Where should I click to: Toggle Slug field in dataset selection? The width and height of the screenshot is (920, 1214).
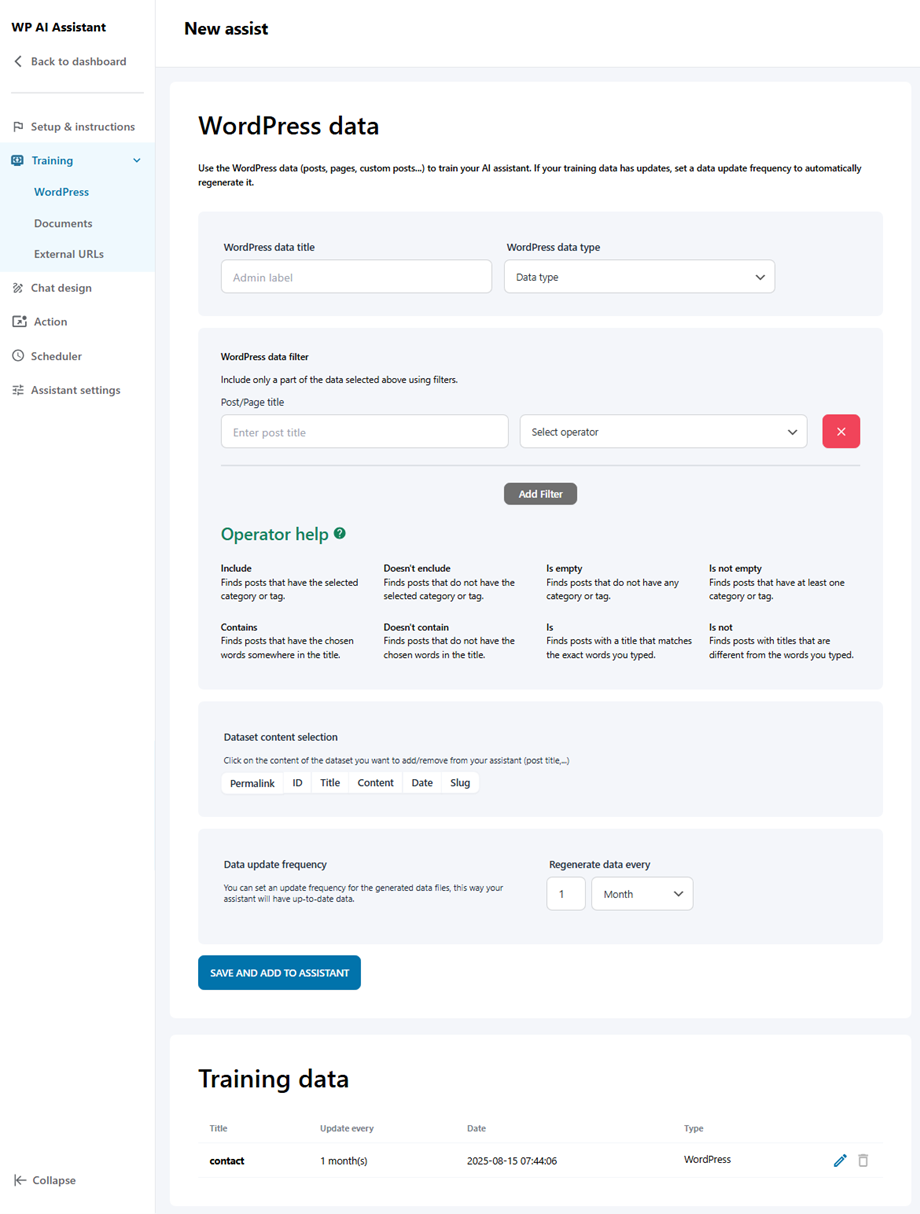pos(460,783)
